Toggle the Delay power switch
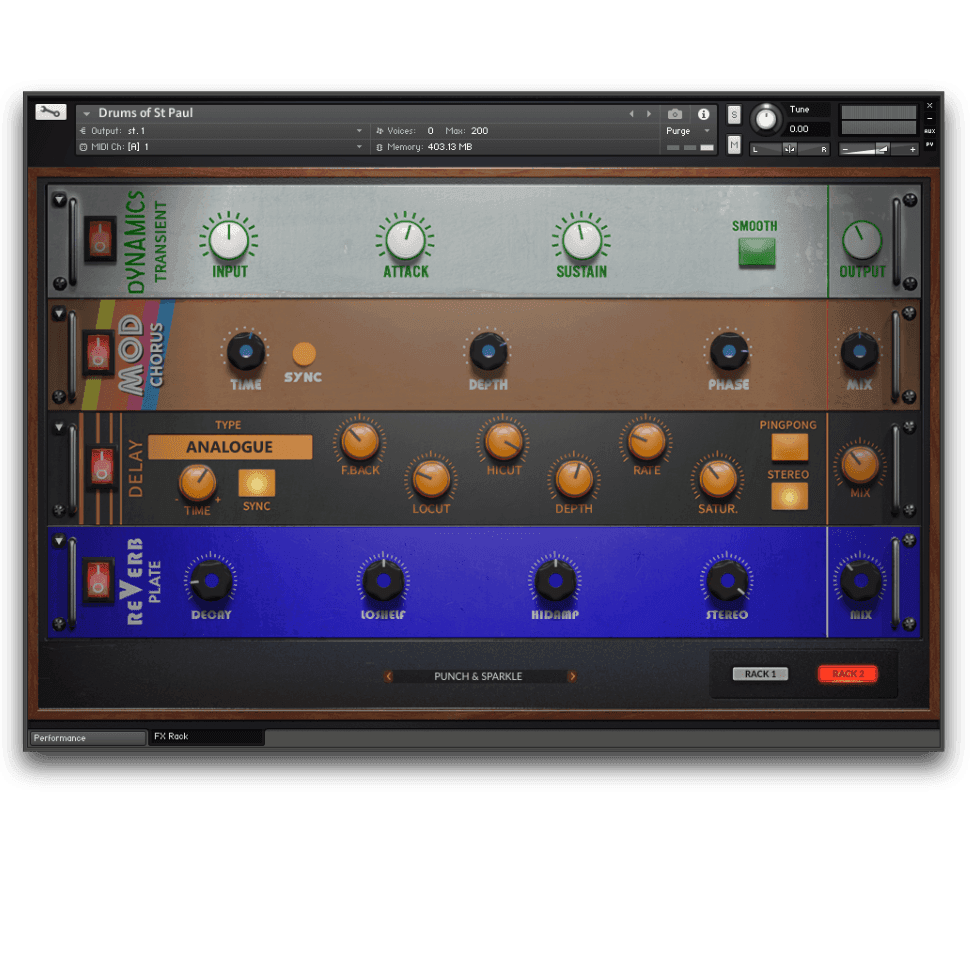Screen dimensions: 970x970 103,466
